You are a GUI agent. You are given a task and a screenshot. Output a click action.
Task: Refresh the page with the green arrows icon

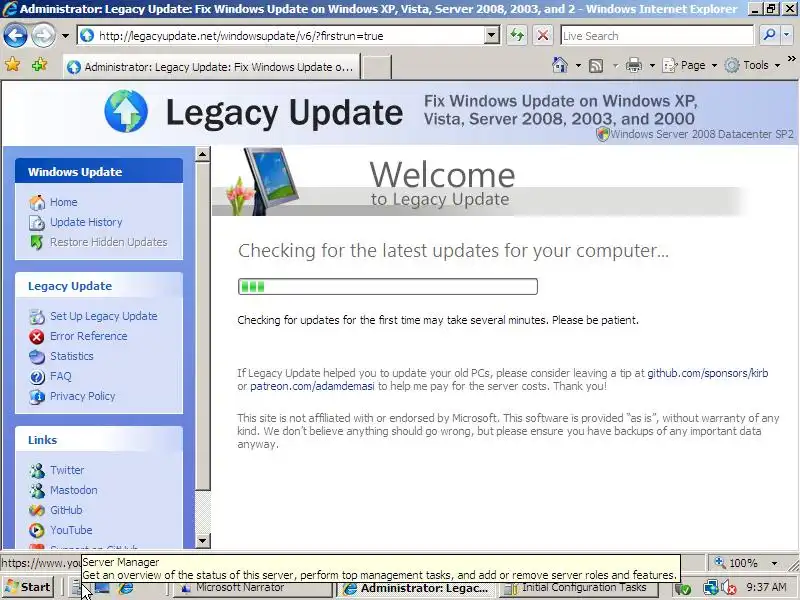[x=517, y=36]
